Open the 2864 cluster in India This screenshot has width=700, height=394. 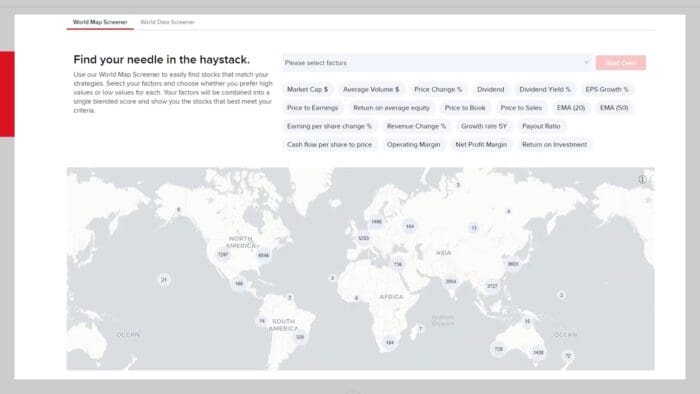(x=451, y=282)
